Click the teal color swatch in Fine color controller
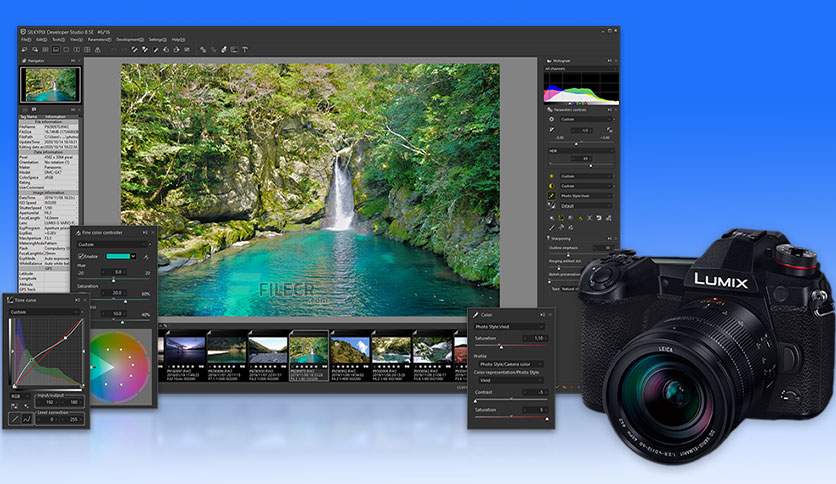This screenshot has height=484, width=836. [118, 256]
